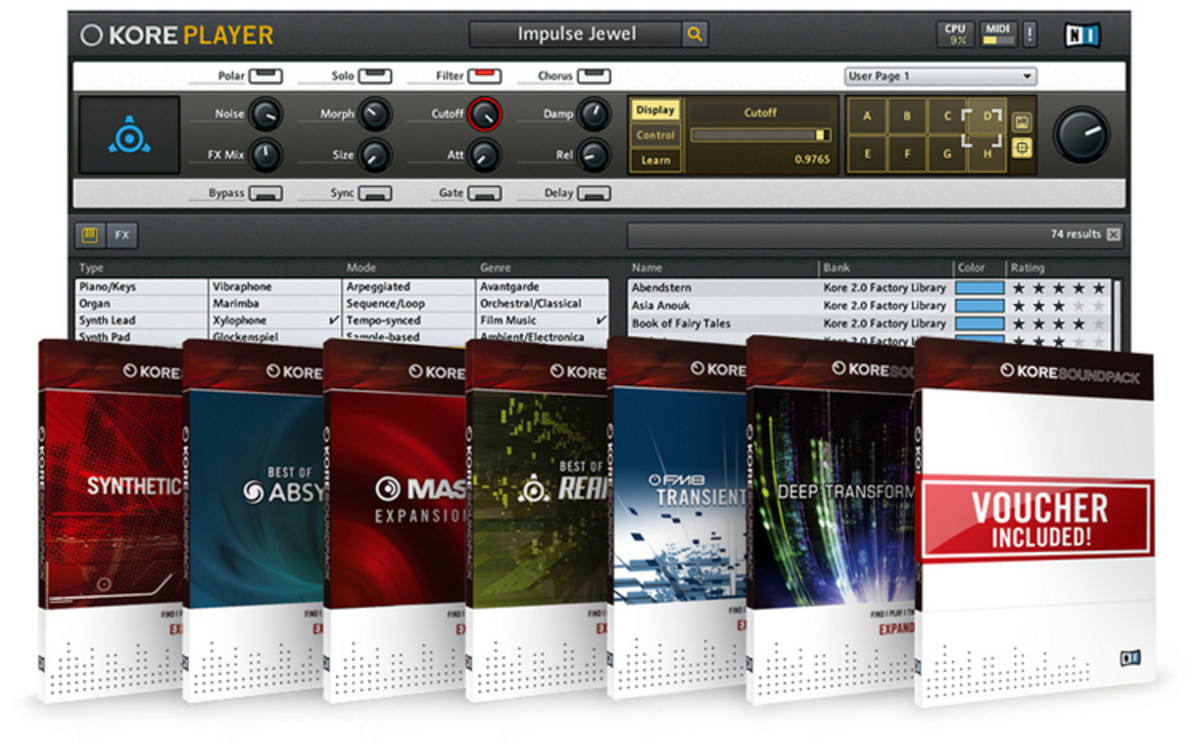Select Avantgarde in the Genre list
1200x744 pixels.
pyautogui.click(x=542, y=287)
